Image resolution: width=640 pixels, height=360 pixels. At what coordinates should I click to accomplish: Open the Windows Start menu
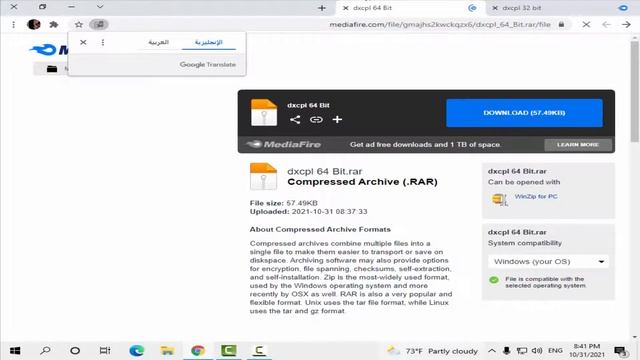[x=15, y=351]
